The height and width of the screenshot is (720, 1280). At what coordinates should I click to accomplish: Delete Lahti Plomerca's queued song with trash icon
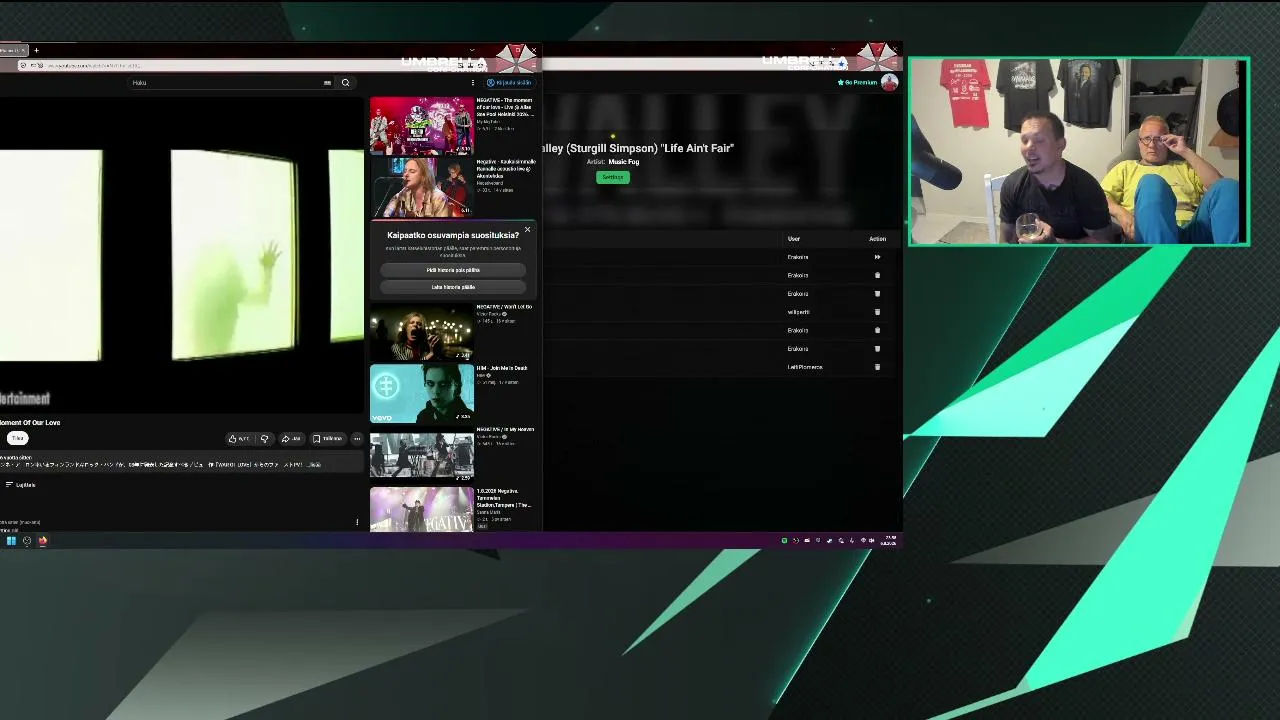point(877,367)
